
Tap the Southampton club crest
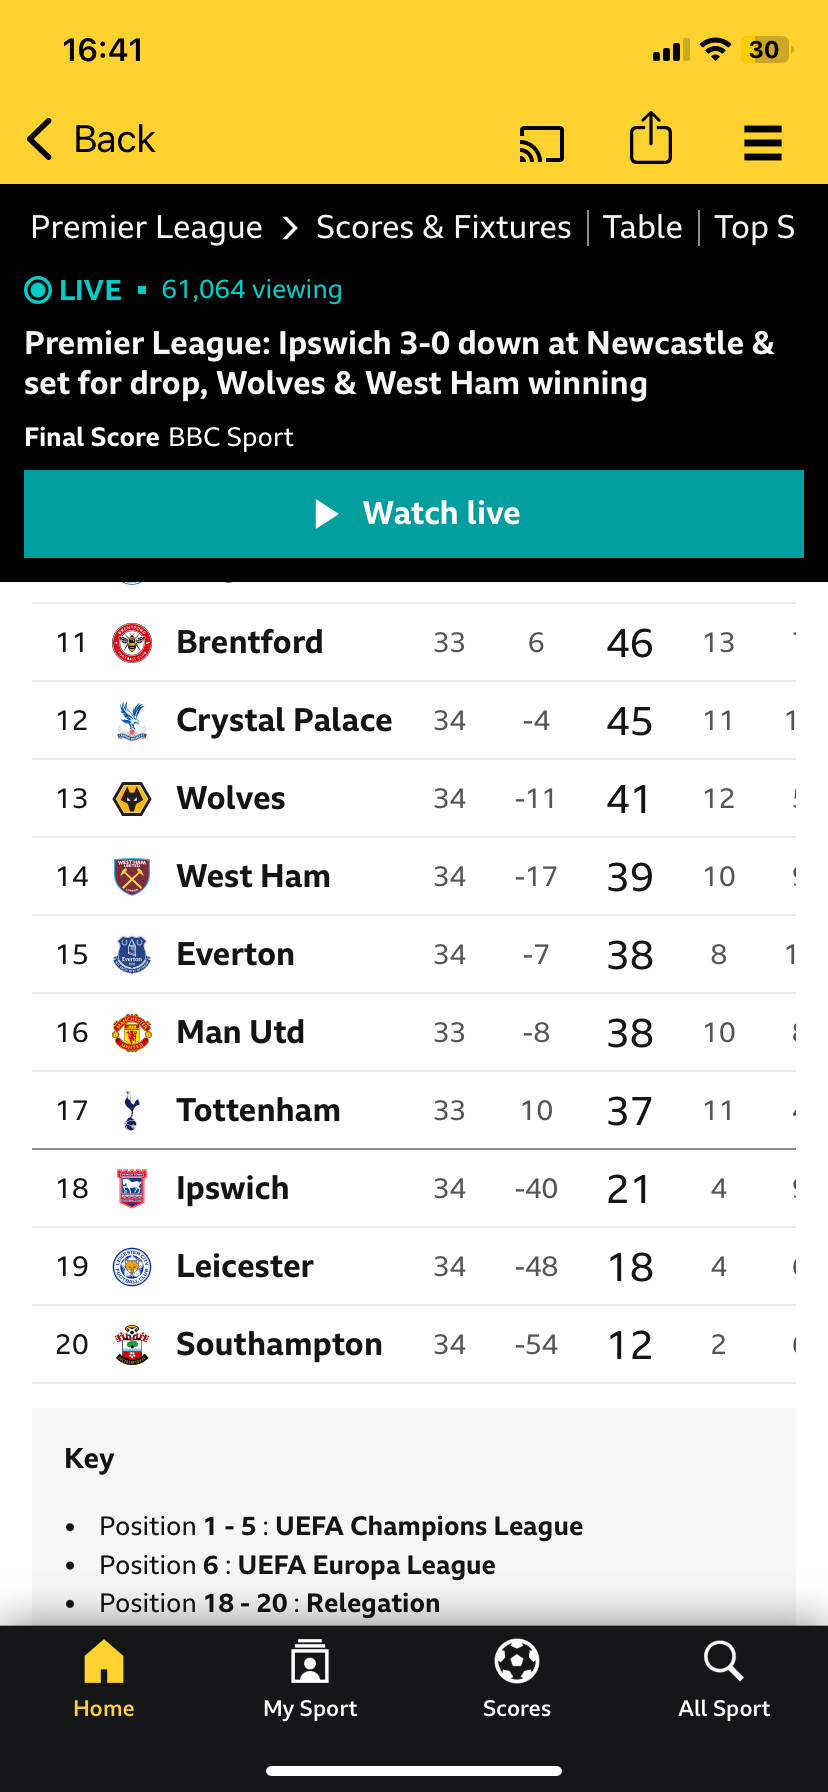point(132,1344)
